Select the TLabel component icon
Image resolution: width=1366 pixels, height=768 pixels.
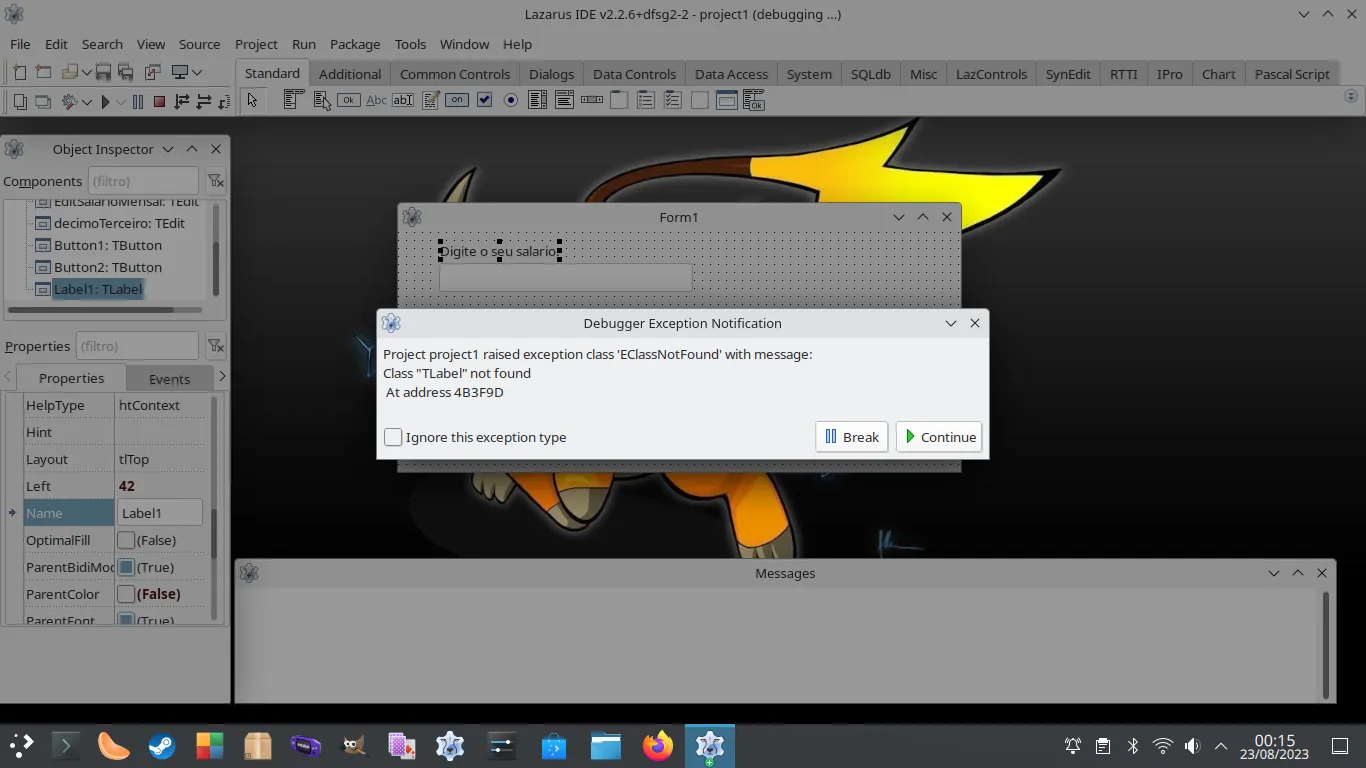click(376, 100)
